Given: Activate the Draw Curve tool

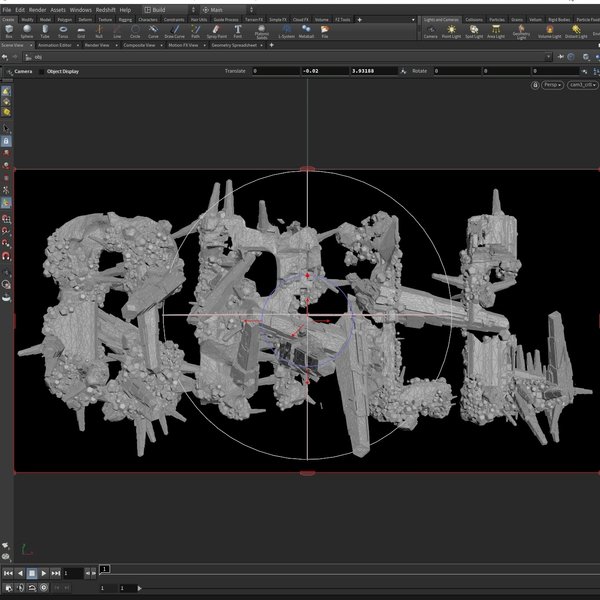Looking at the screenshot, I should coord(174,31).
